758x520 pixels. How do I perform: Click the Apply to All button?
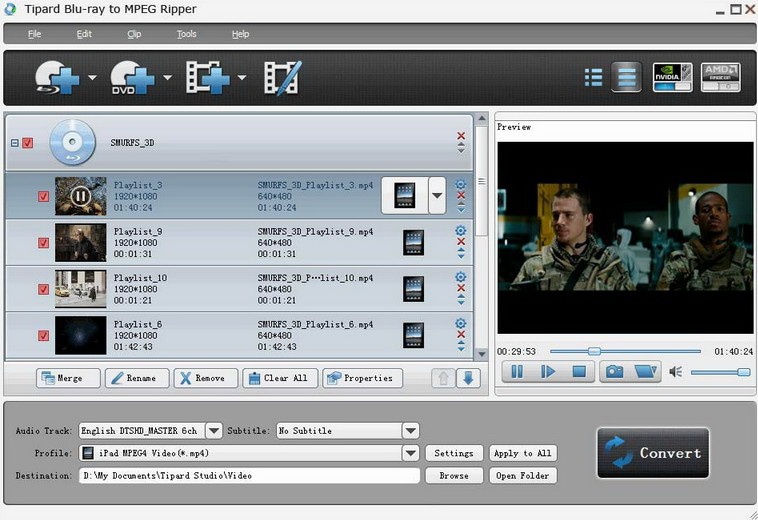522,453
